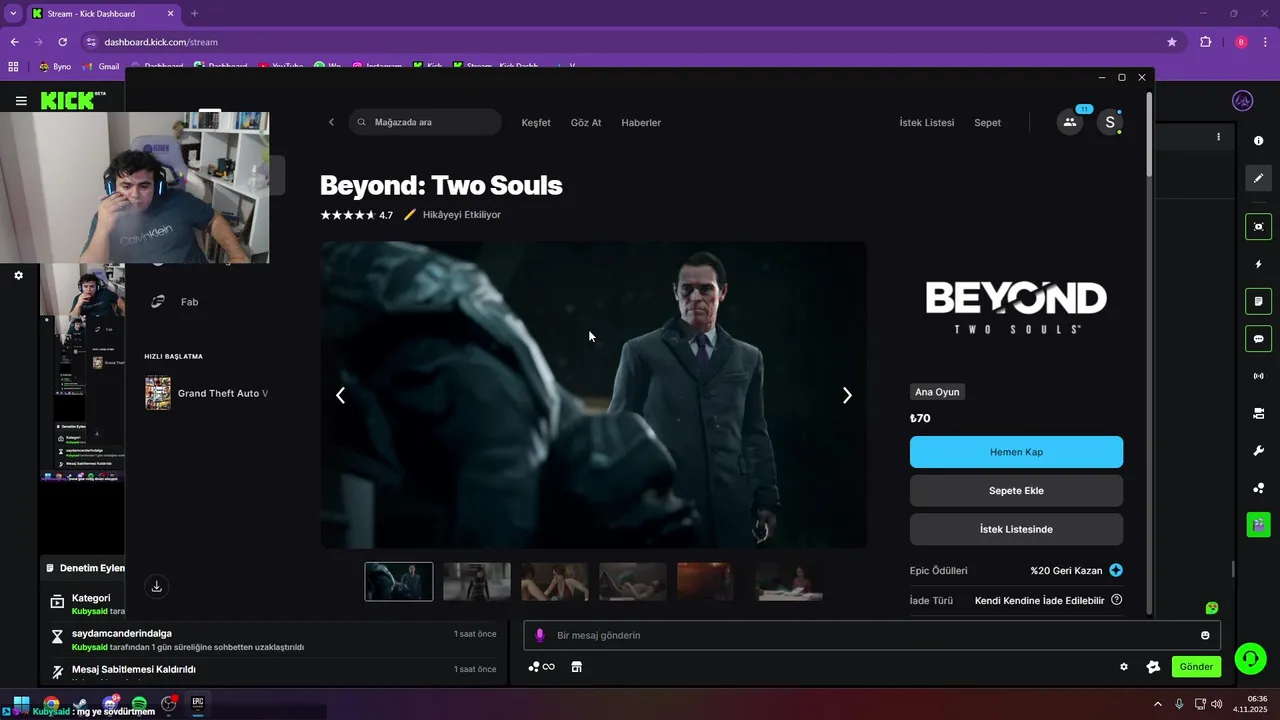The image size is (1280, 720).
Task: Show next screenshot with right arrow
Action: [x=847, y=395]
